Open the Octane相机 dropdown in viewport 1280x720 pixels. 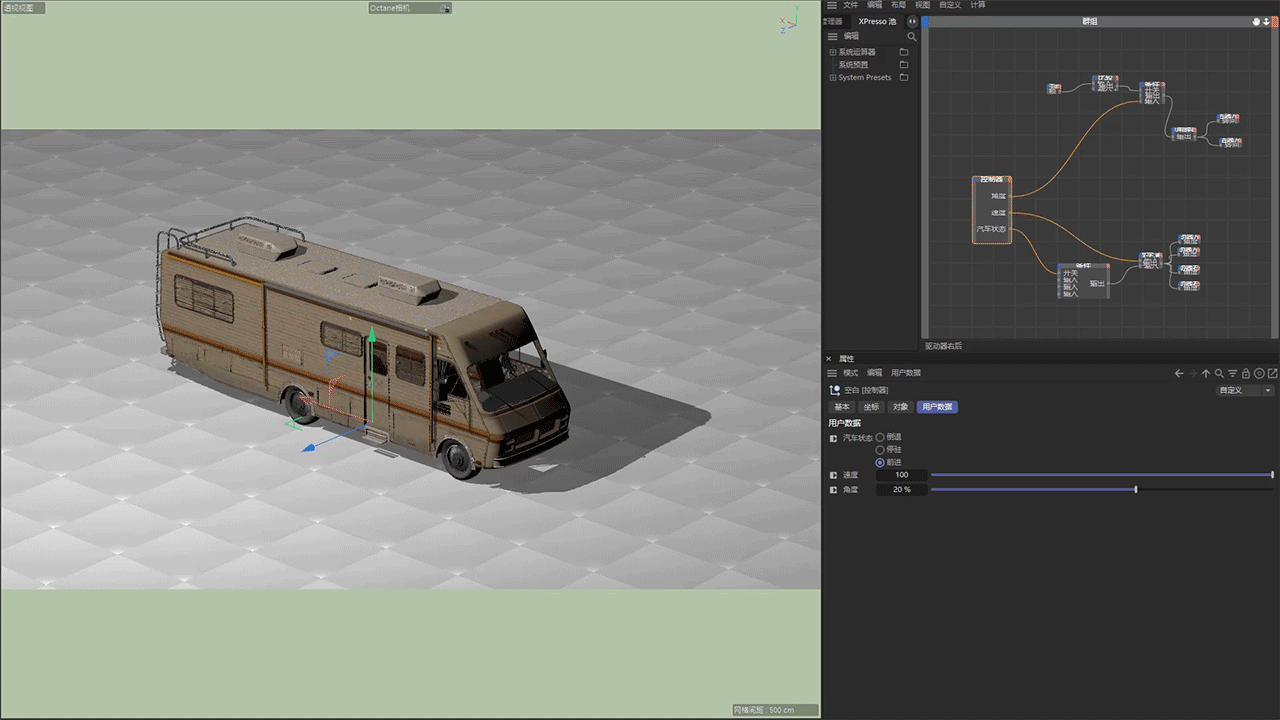410,8
